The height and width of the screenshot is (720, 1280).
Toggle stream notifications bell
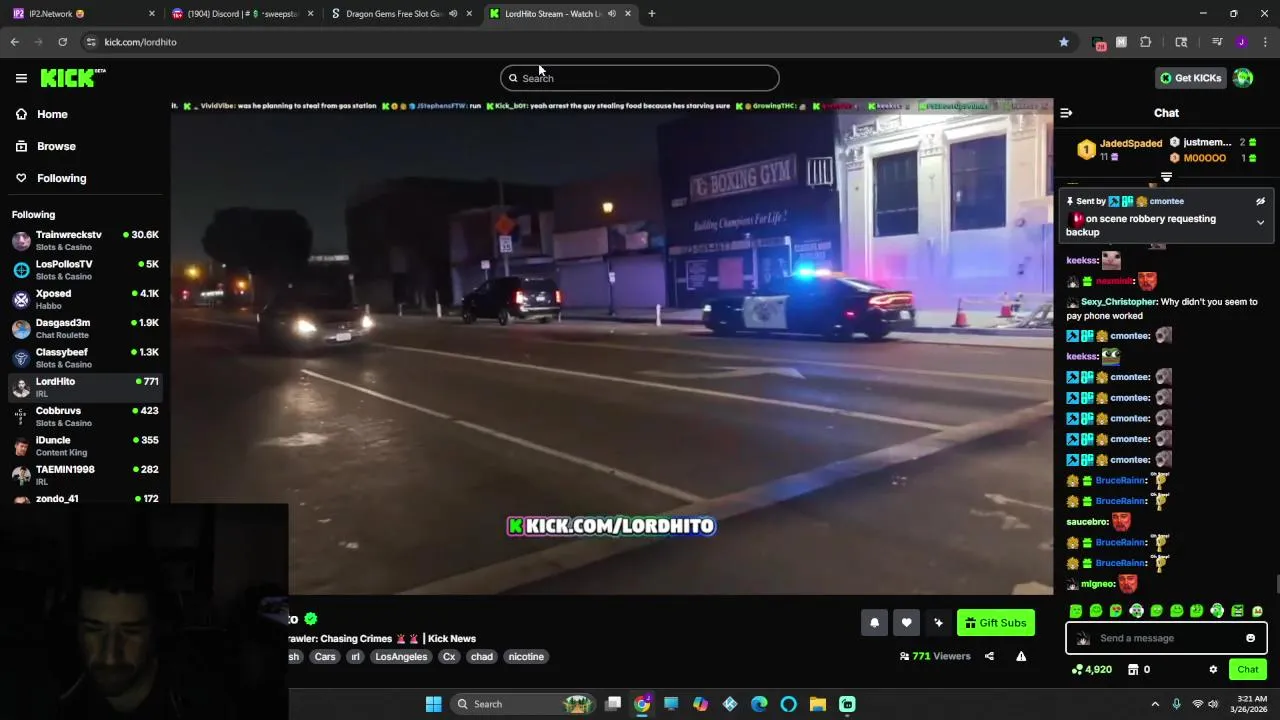point(874,623)
